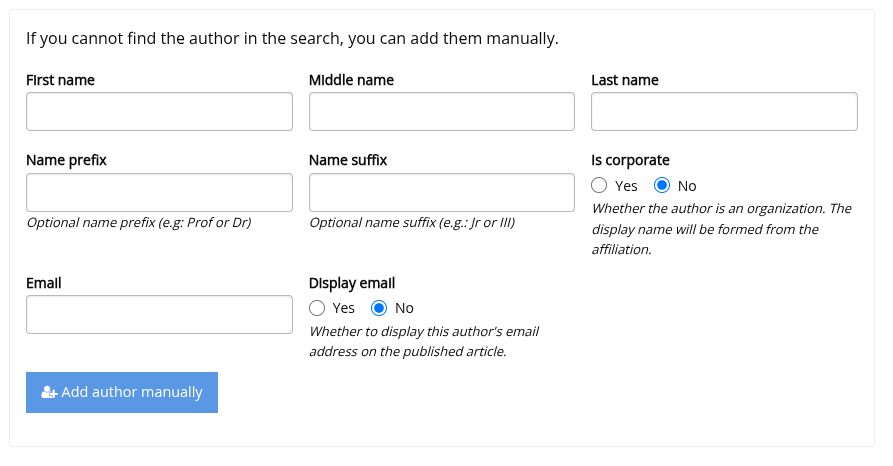Click into the Middle name text box
The width and height of the screenshot is (893, 466).
pyautogui.click(x=441, y=112)
